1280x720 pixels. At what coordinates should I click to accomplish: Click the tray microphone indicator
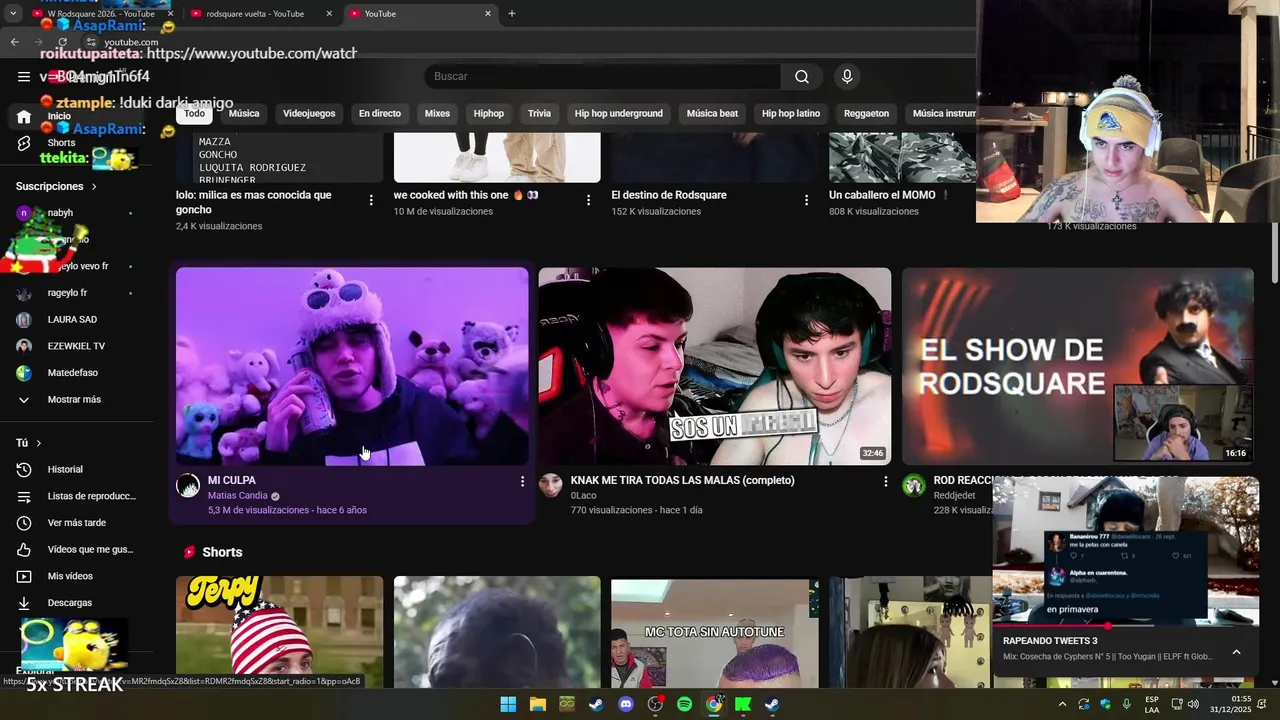tap(1127, 704)
